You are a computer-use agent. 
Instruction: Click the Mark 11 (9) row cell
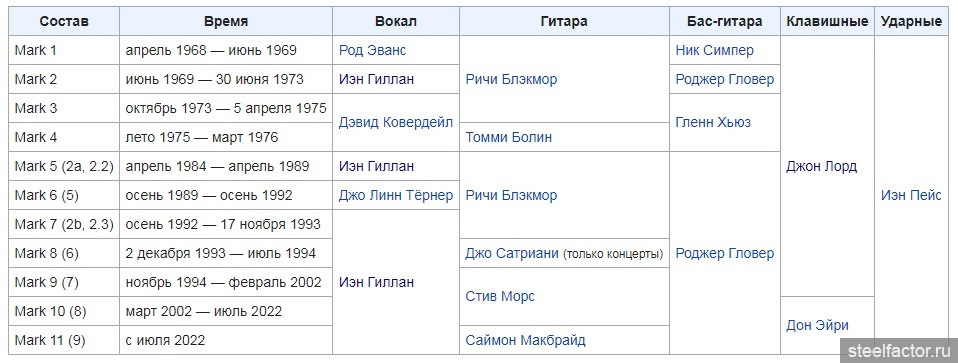[x=64, y=340]
